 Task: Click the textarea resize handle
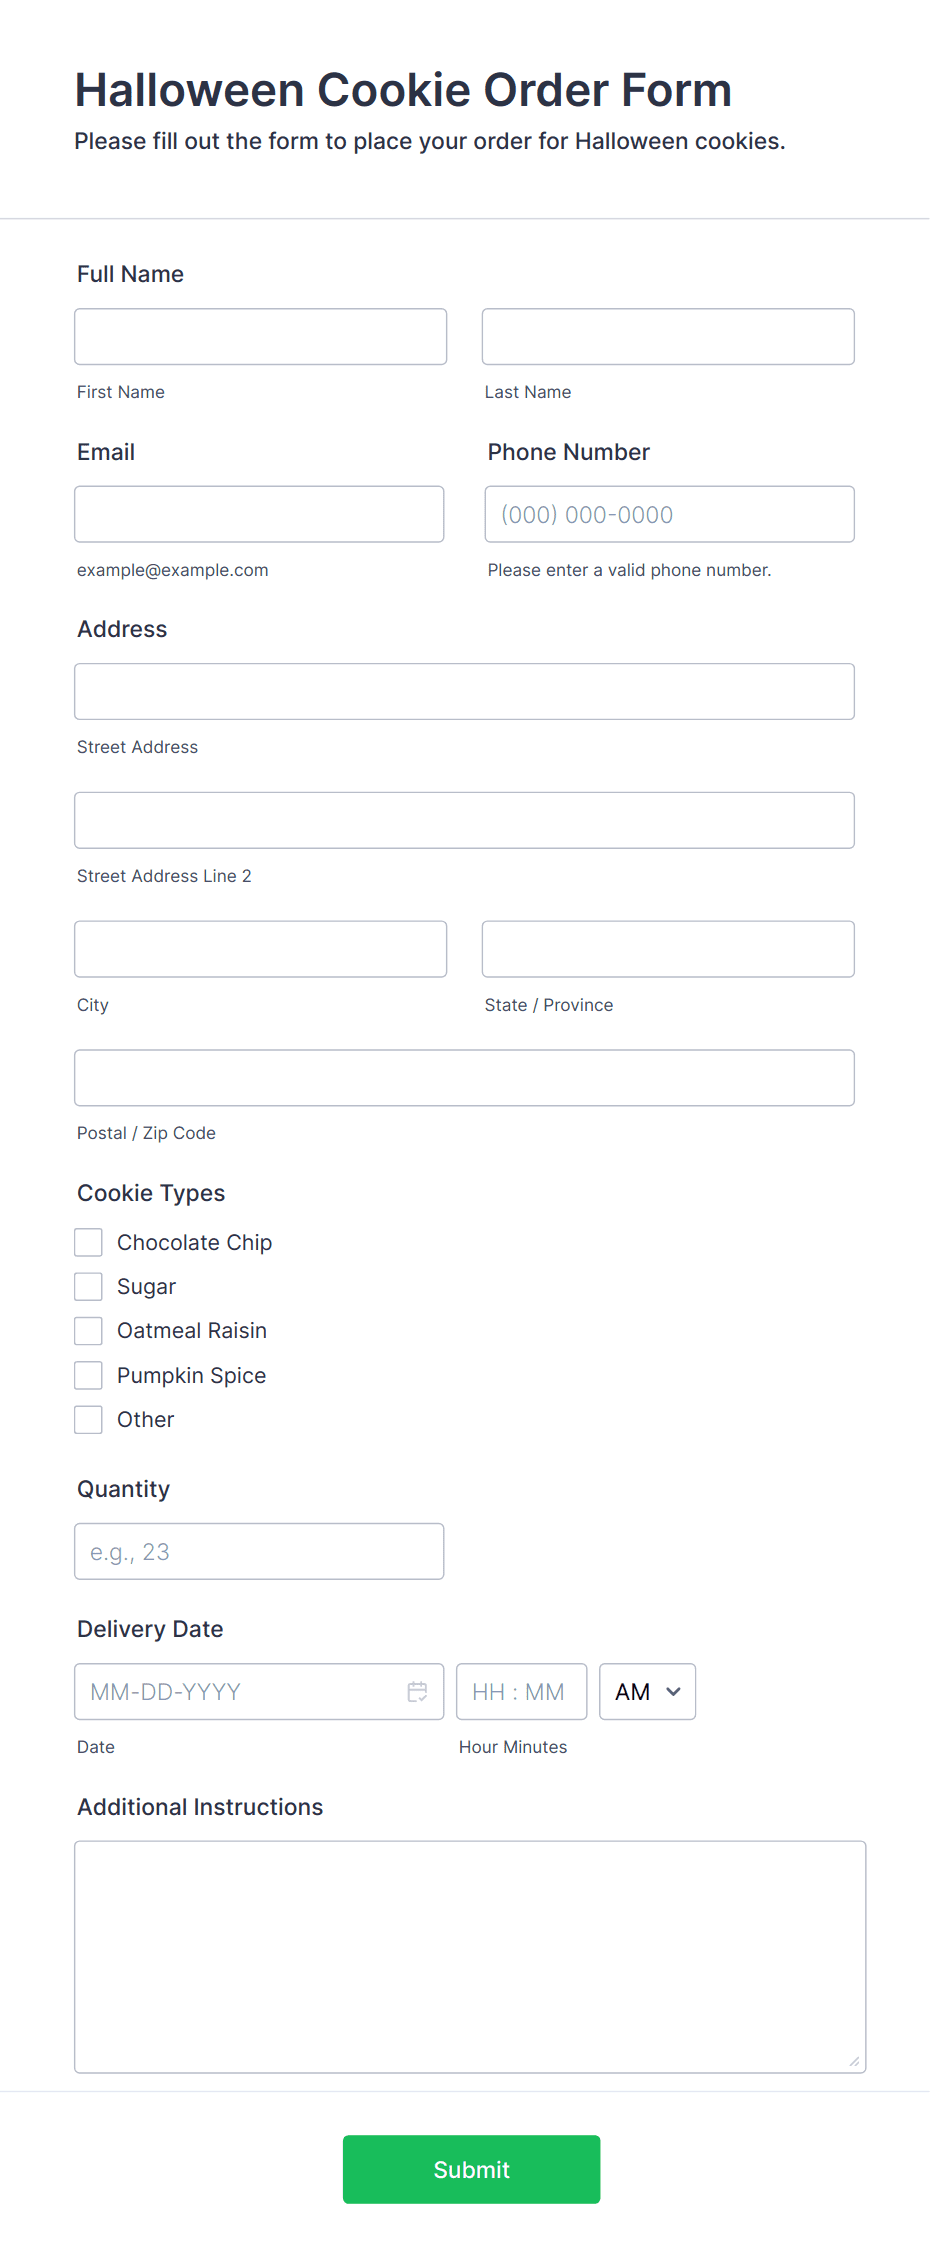854,2061
